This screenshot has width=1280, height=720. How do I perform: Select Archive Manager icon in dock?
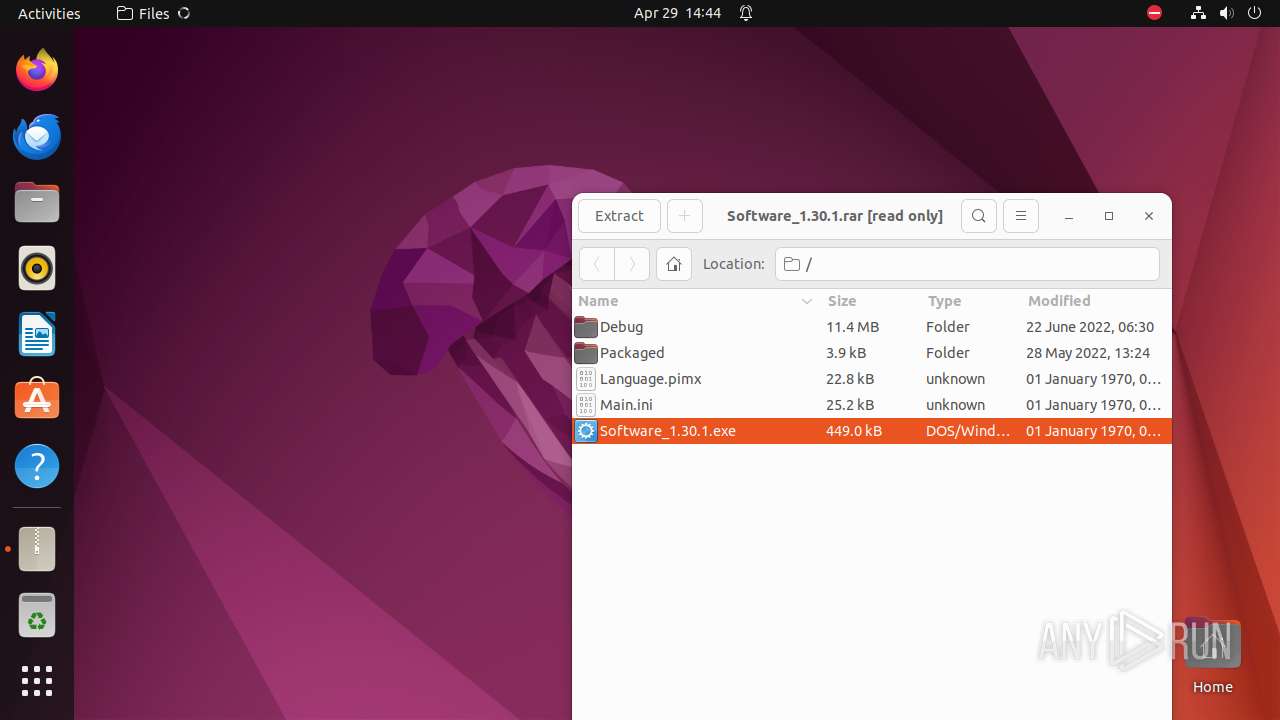tap(37, 549)
